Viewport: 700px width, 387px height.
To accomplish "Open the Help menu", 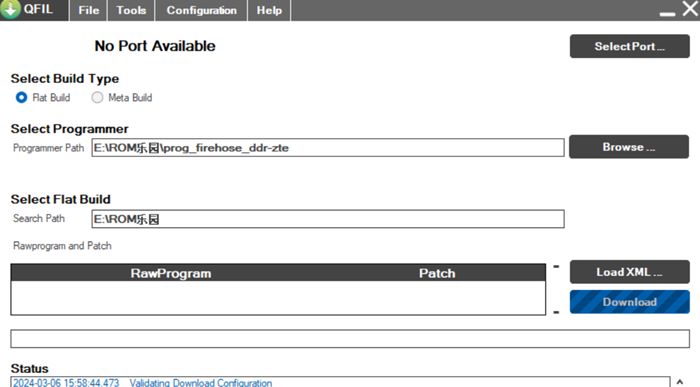I will coord(269,10).
